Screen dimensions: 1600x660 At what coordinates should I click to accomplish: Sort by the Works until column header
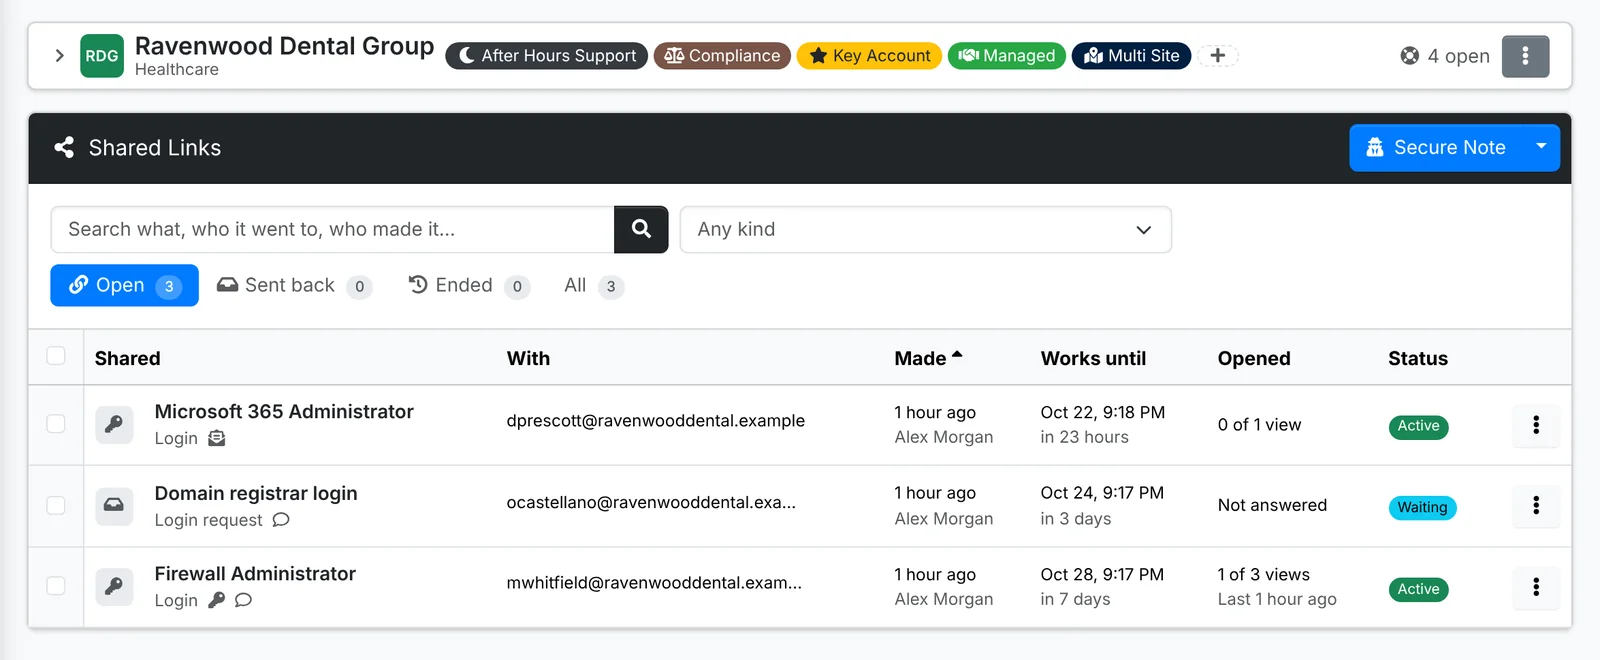[1093, 358]
